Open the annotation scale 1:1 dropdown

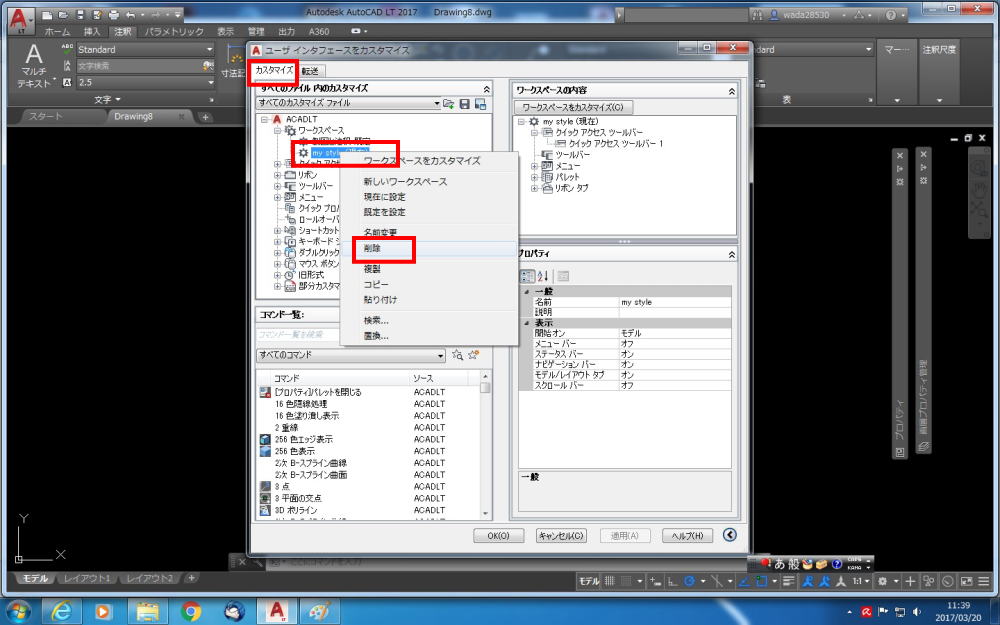860,581
